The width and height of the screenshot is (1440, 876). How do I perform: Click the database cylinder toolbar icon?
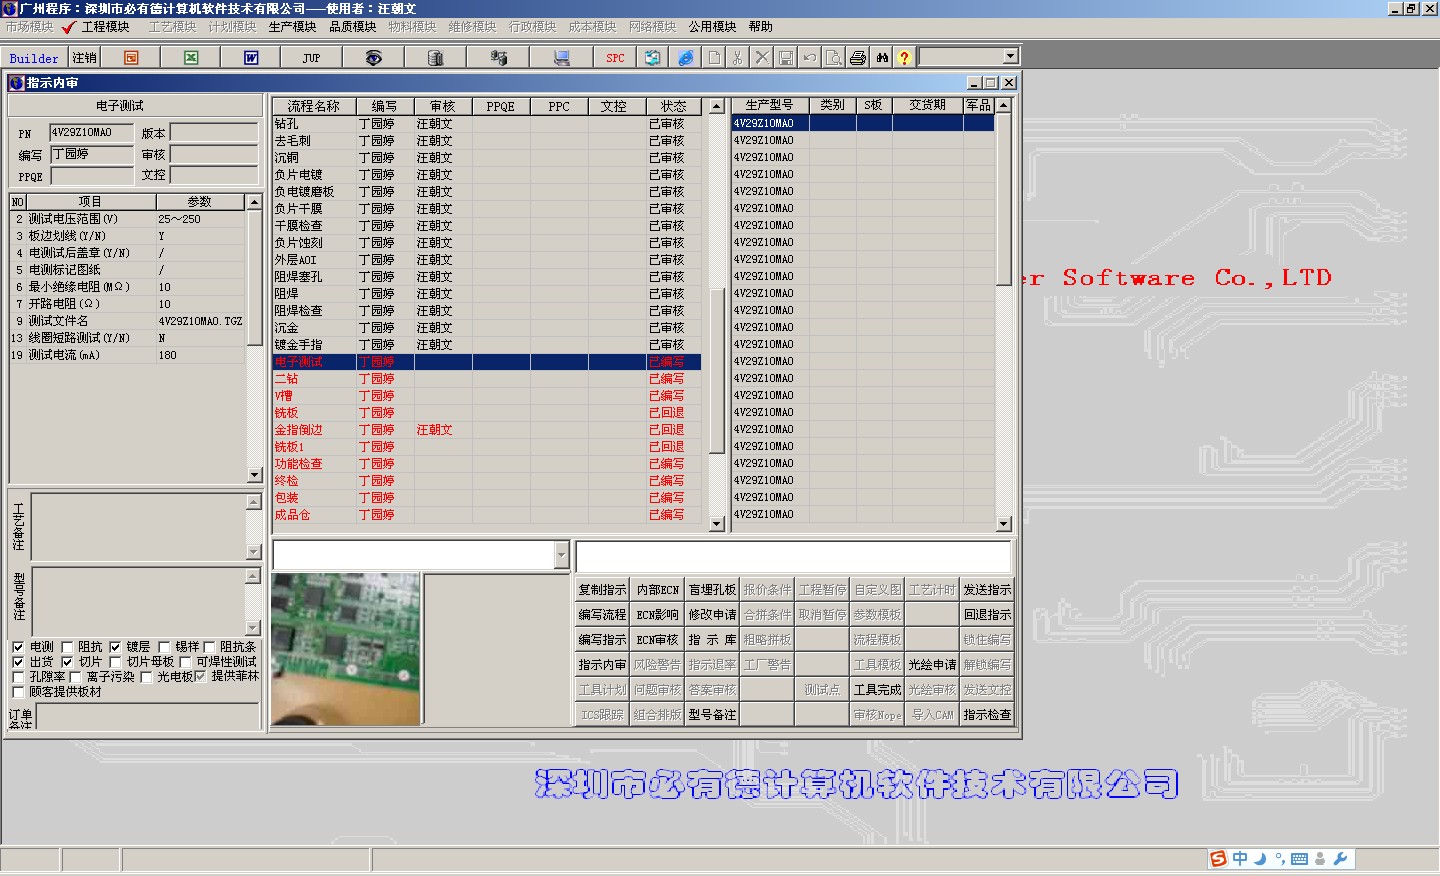[x=435, y=58]
